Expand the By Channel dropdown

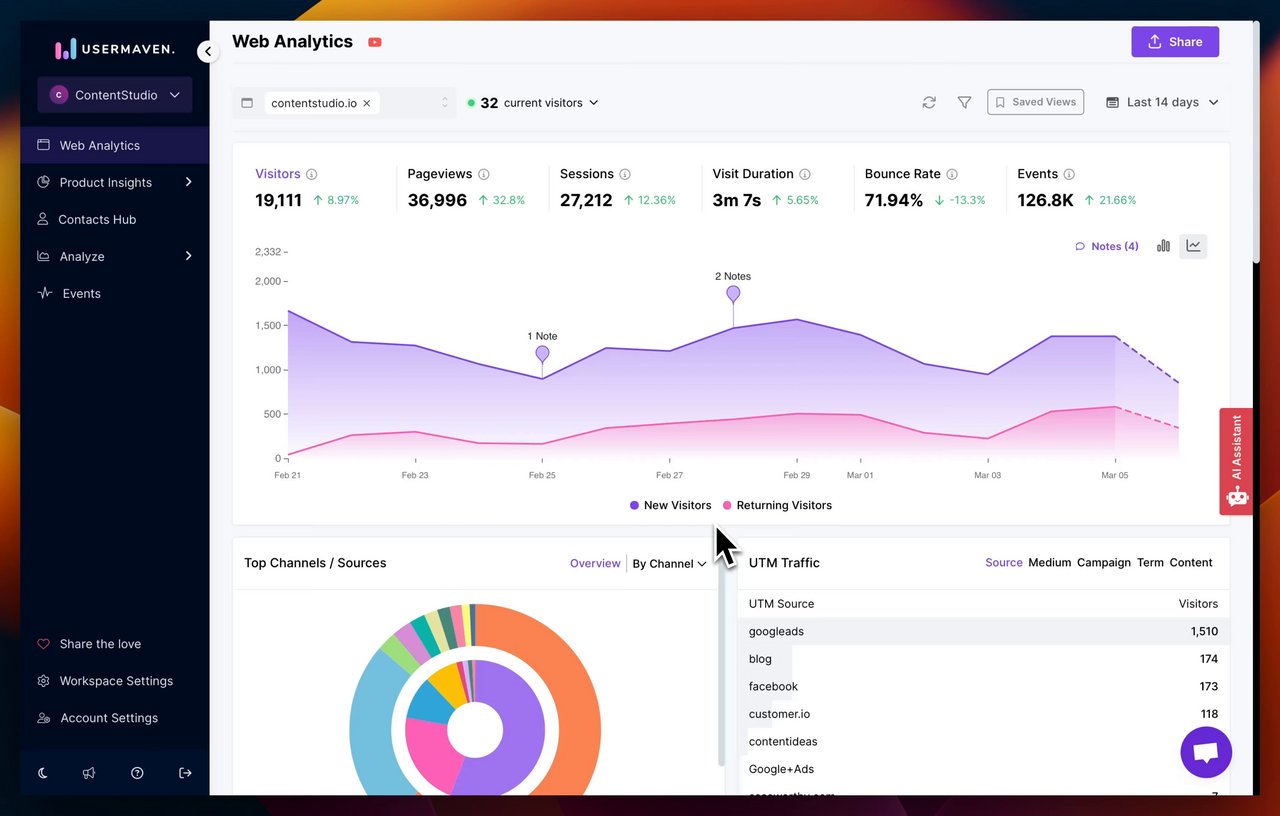pyautogui.click(x=669, y=564)
